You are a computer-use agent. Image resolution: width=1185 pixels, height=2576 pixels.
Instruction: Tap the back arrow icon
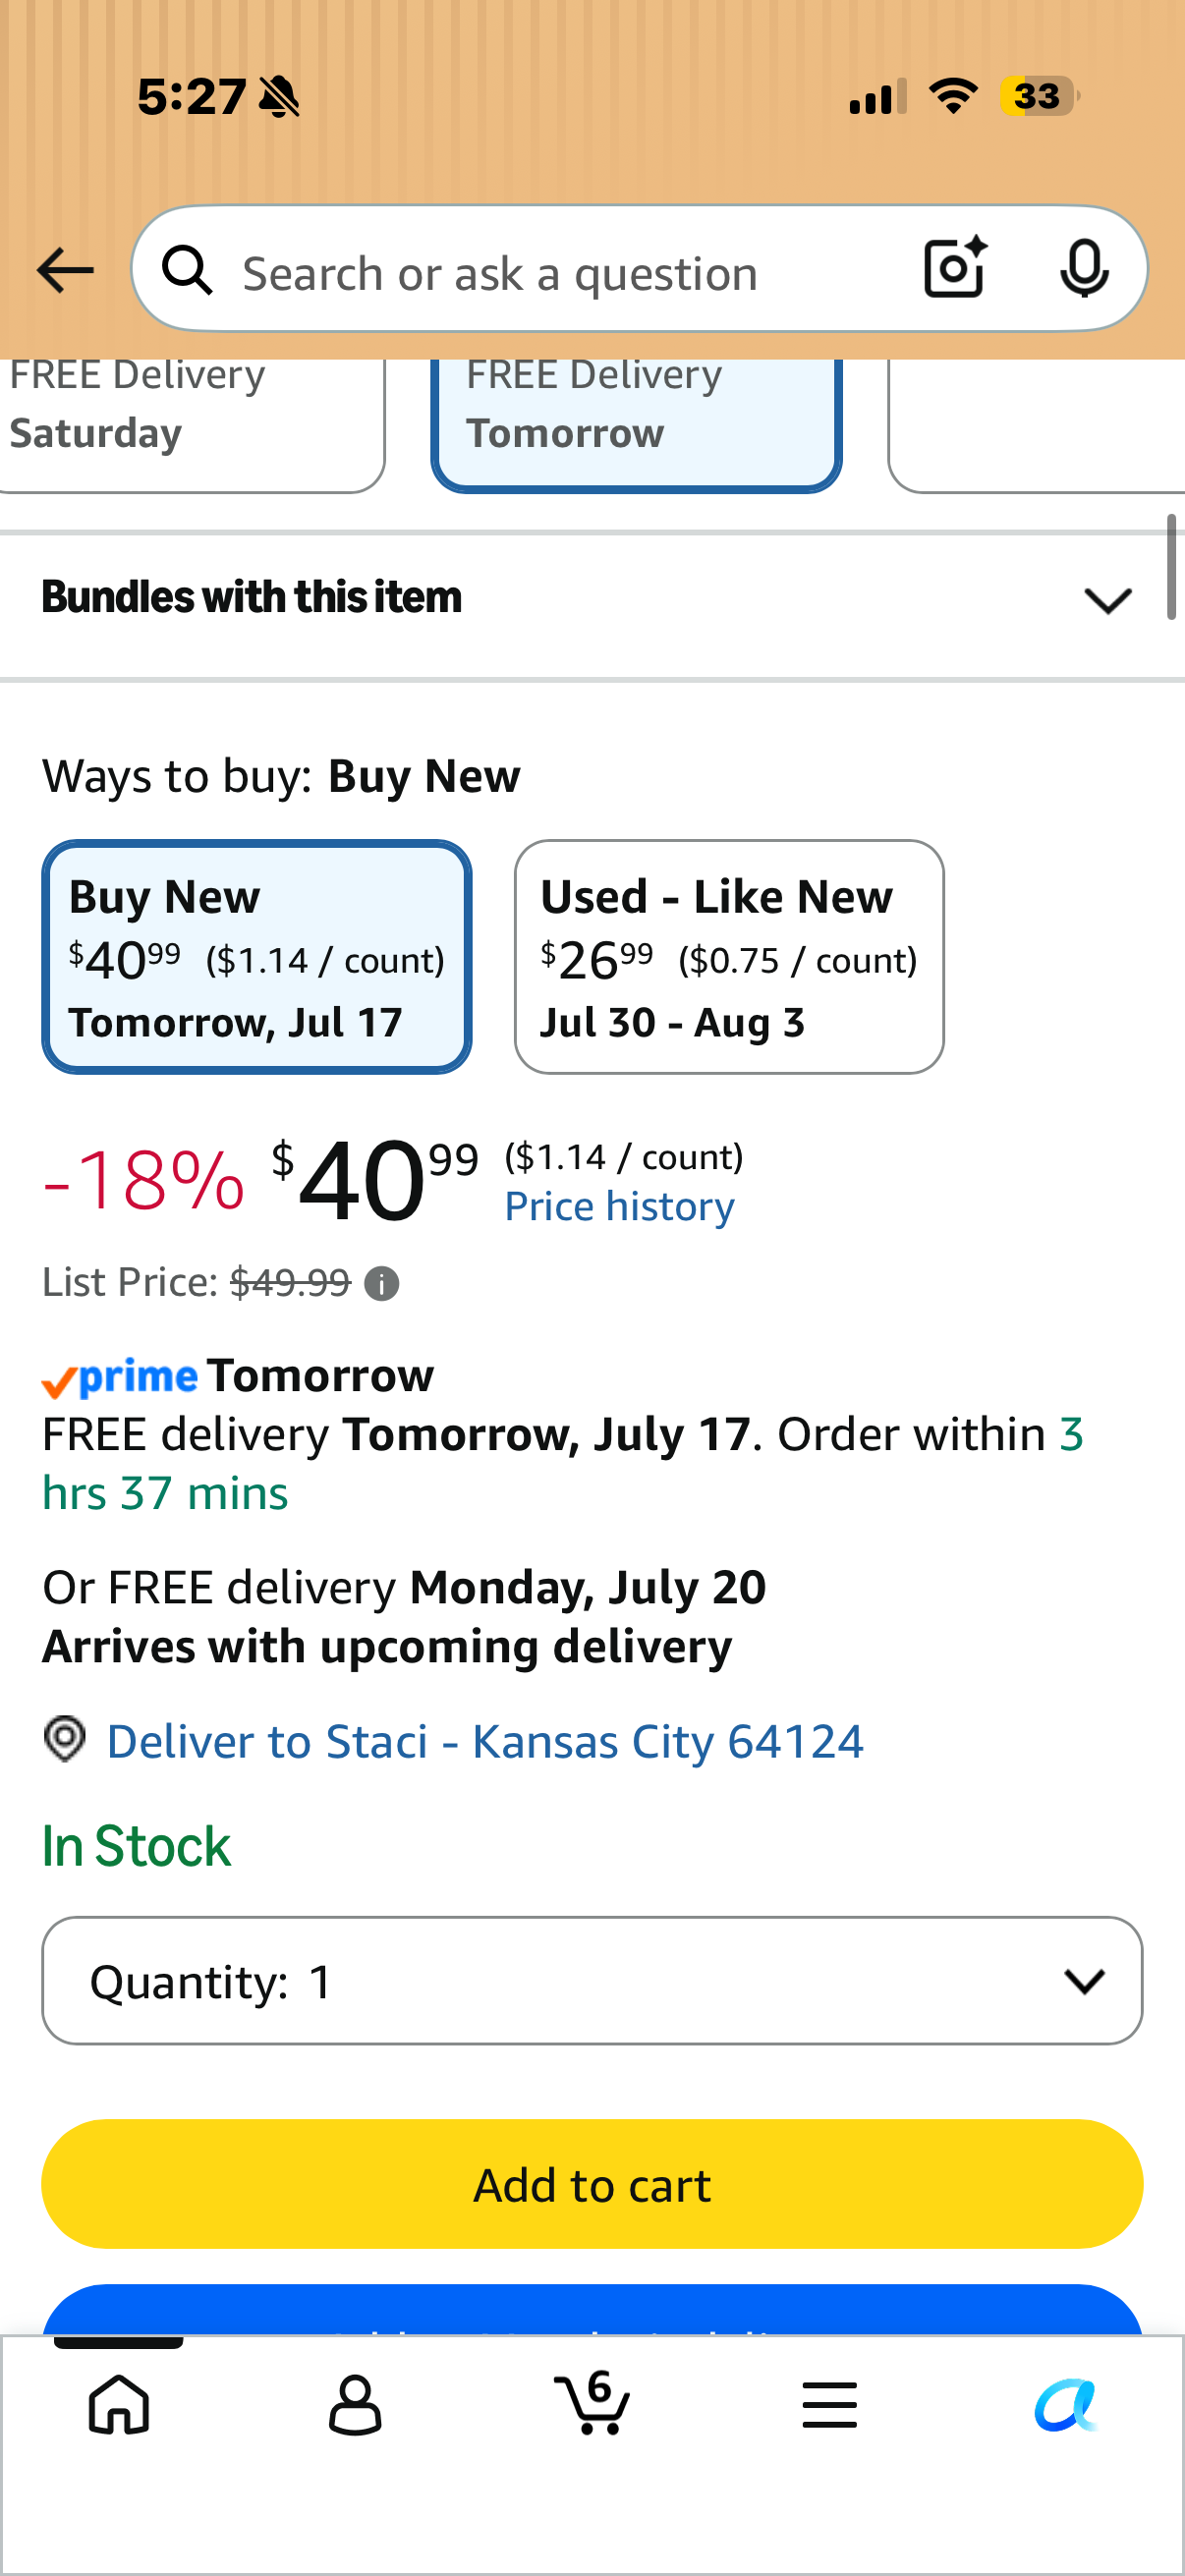point(65,270)
